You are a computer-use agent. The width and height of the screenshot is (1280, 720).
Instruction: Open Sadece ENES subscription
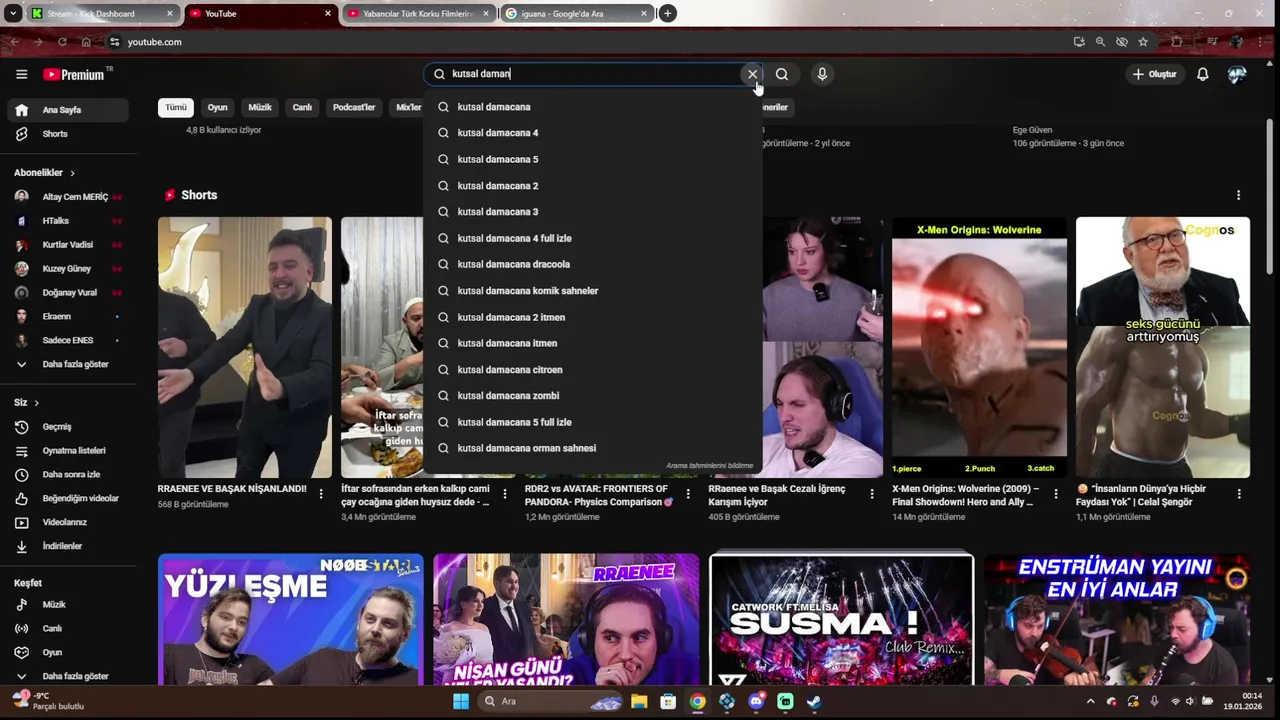pos(68,340)
